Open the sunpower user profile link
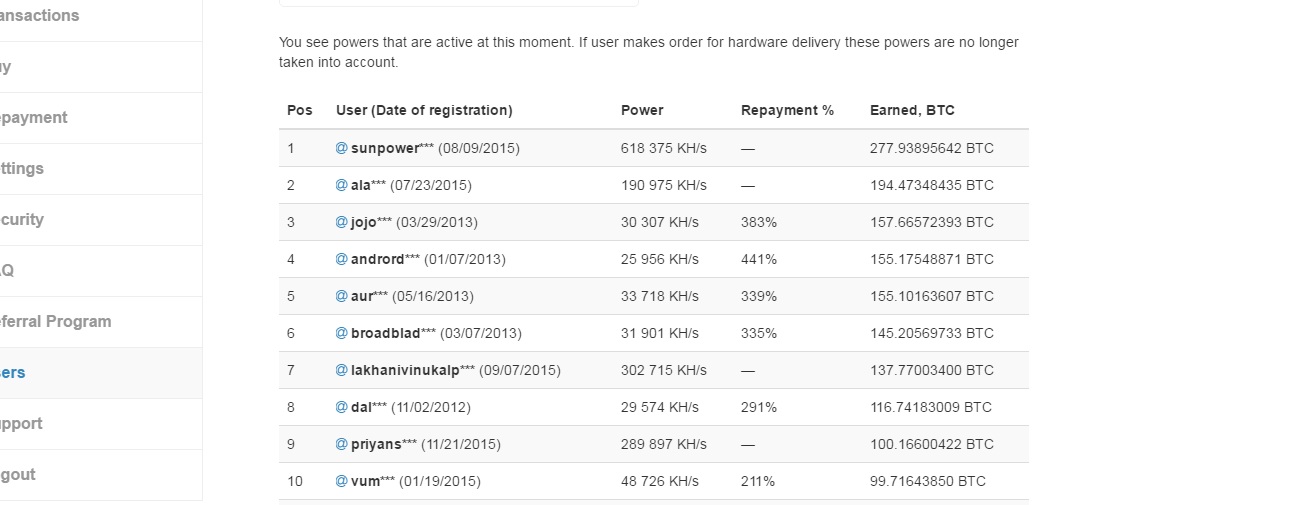 (385, 148)
